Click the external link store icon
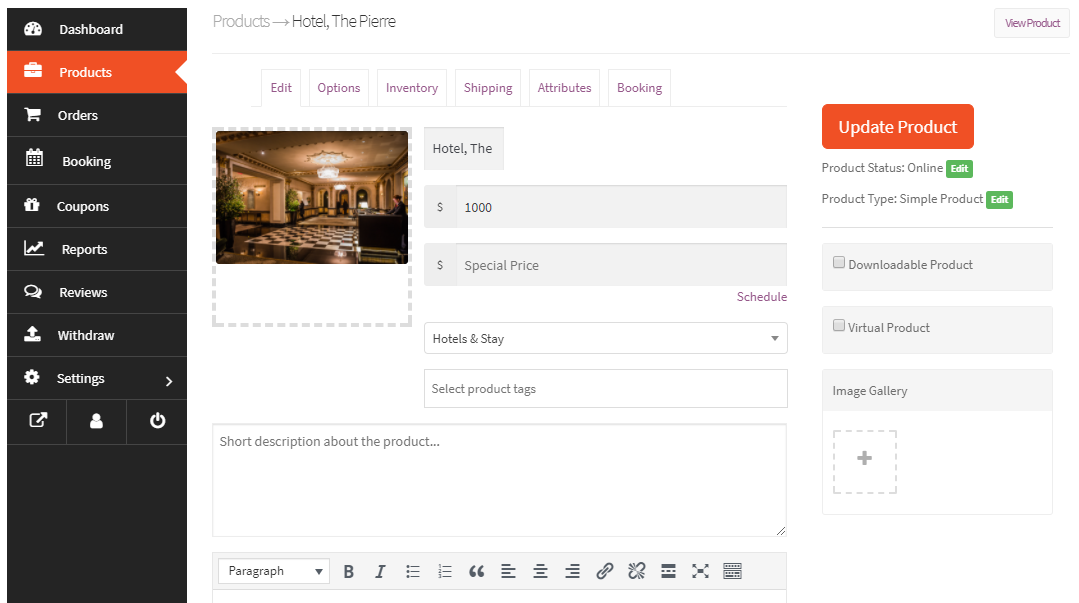 [37, 421]
